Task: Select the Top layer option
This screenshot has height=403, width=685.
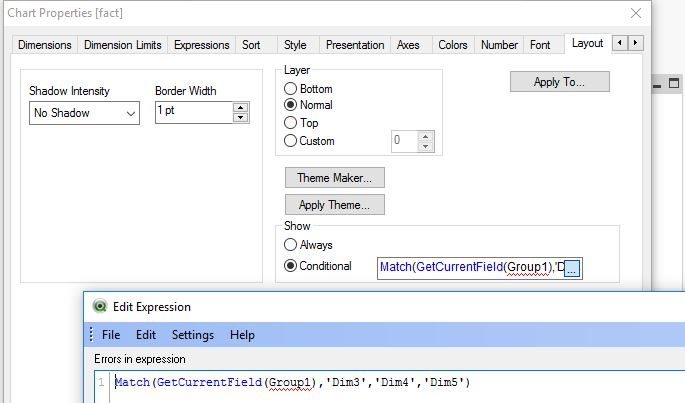Action: point(291,123)
